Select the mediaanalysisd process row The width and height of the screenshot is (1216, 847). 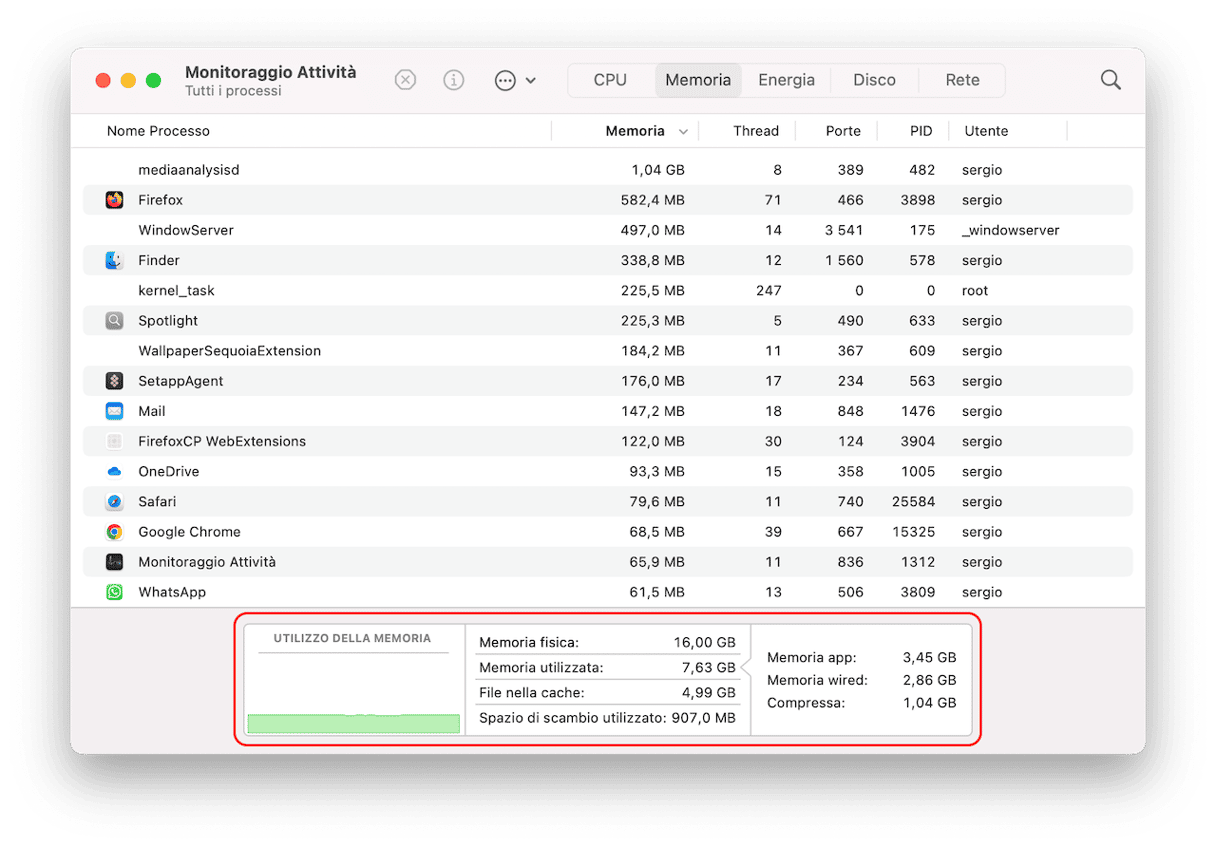[x=608, y=170]
